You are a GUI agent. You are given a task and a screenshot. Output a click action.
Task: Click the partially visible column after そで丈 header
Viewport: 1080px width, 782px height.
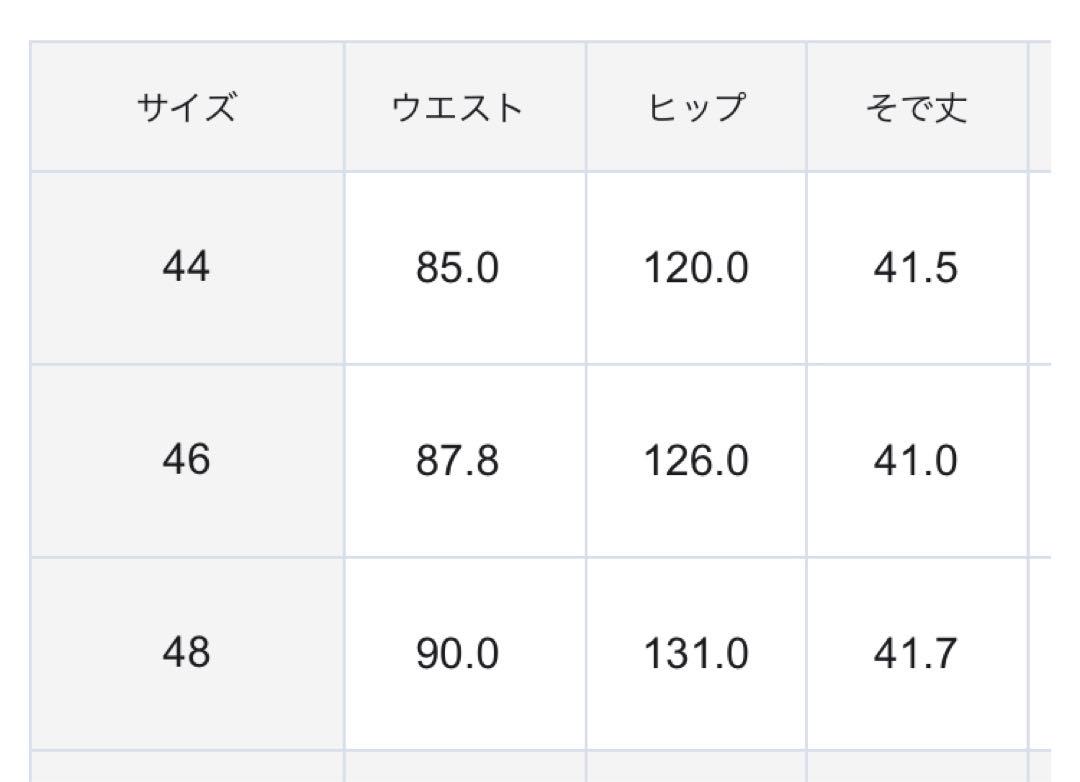coord(1040,107)
